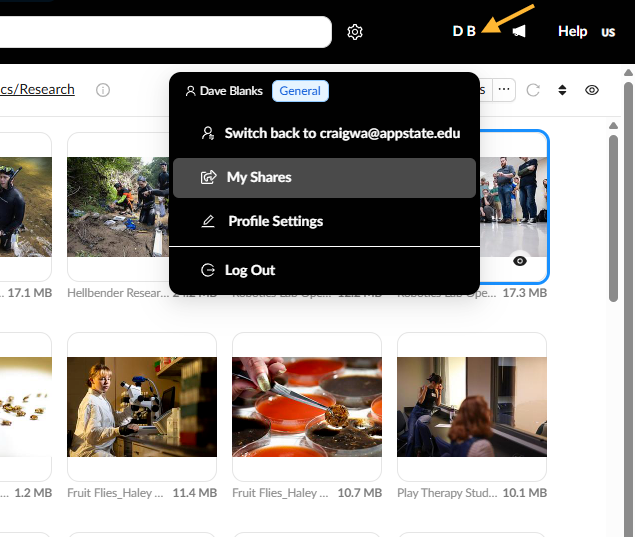Click the 10.1 MB file size label
The width and height of the screenshot is (635, 537).
525,493
